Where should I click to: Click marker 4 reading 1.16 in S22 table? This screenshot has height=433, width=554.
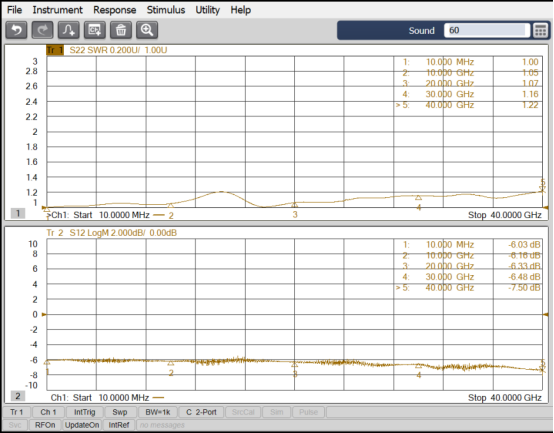click(530, 94)
